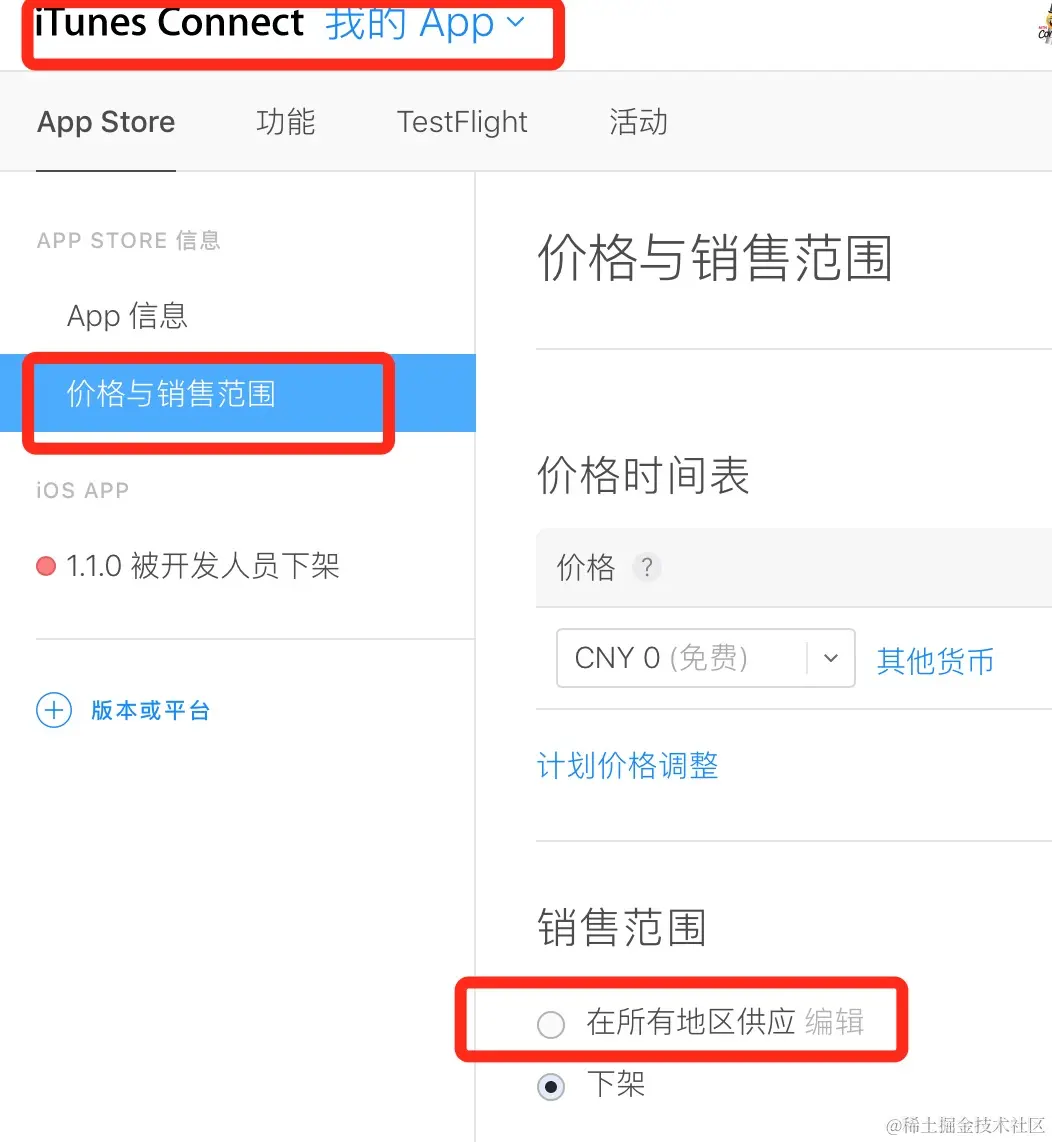The image size is (1052, 1142).
Task: Select App 信息 in the sidebar
Action: 127,316
